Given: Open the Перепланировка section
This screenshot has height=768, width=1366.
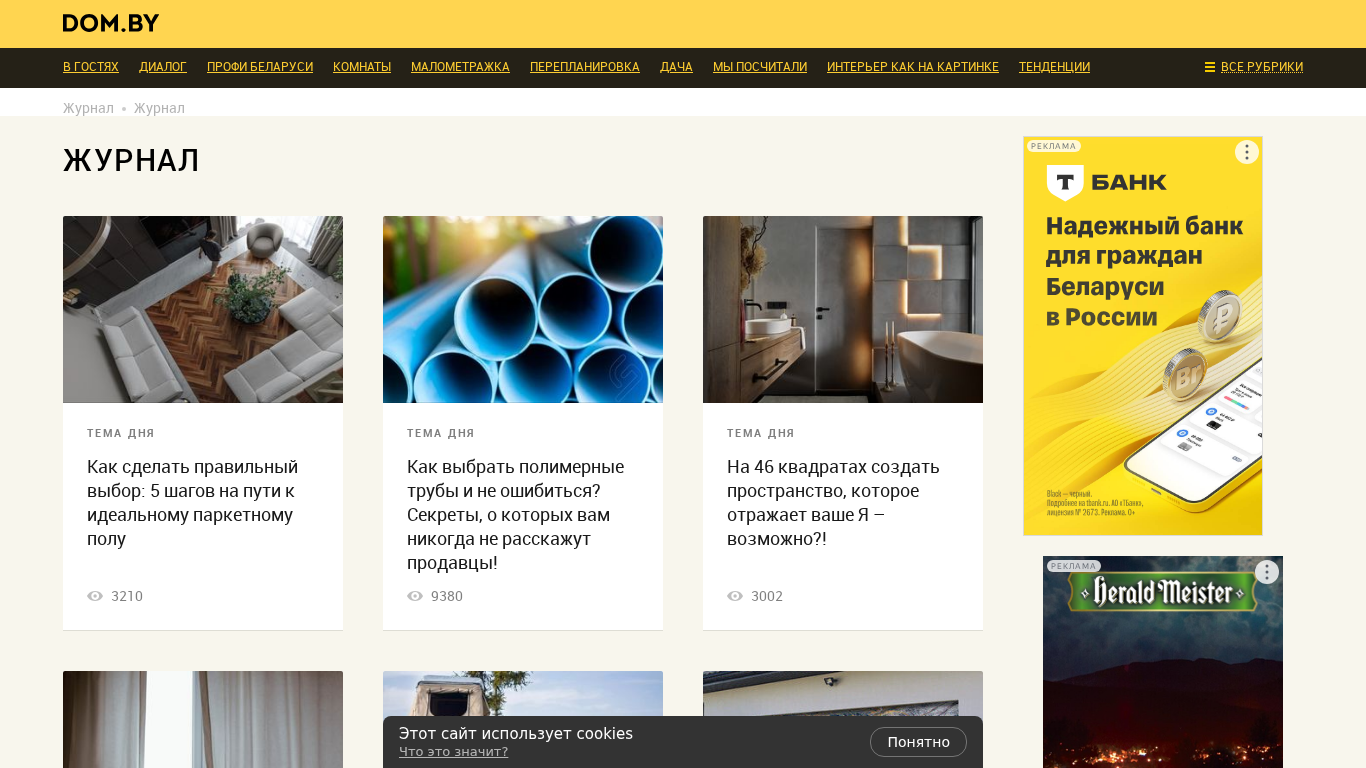Looking at the screenshot, I should click(585, 67).
